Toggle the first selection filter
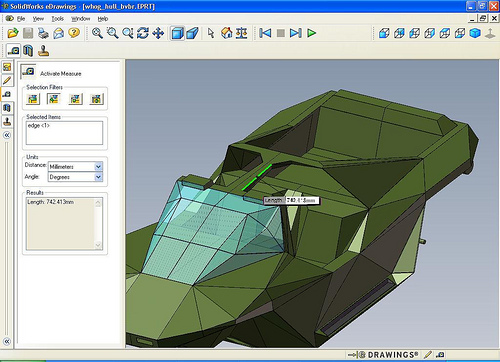The height and width of the screenshot is (362, 500). (33, 99)
